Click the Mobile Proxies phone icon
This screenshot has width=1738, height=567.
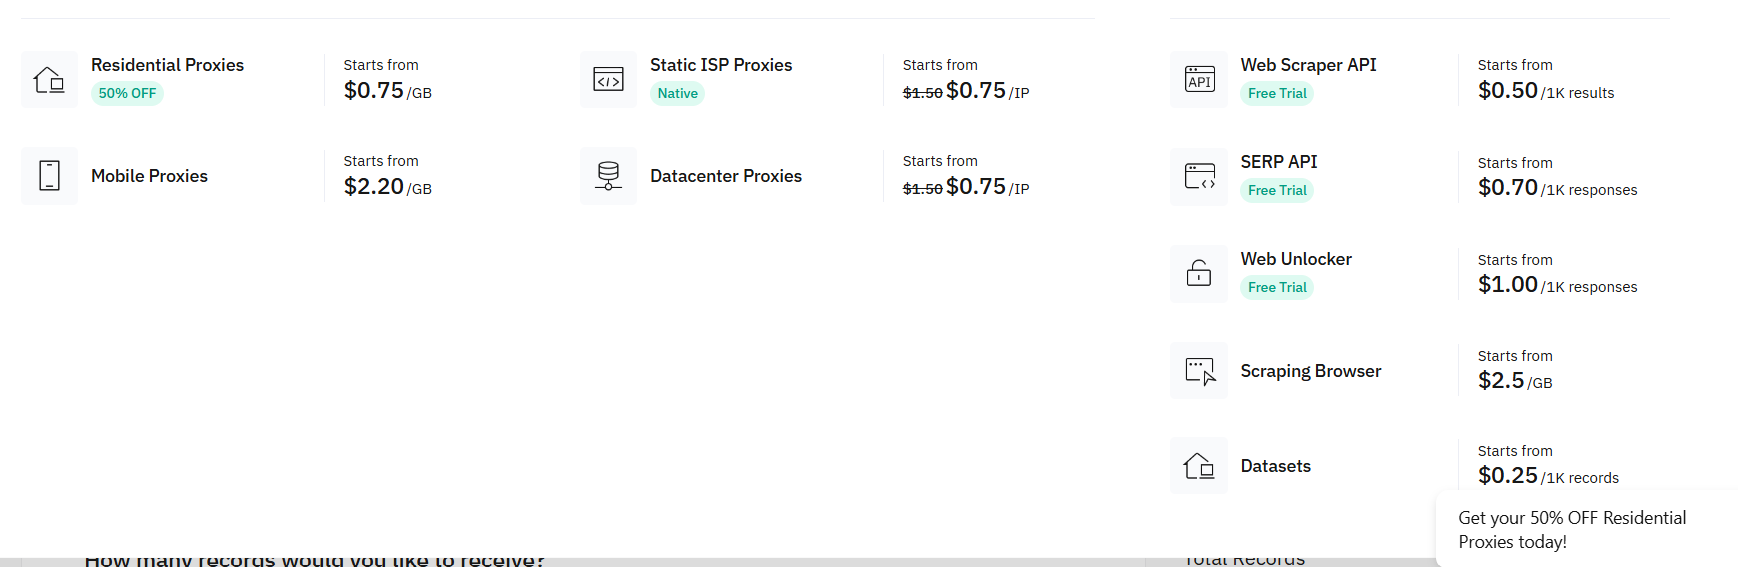(x=49, y=176)
